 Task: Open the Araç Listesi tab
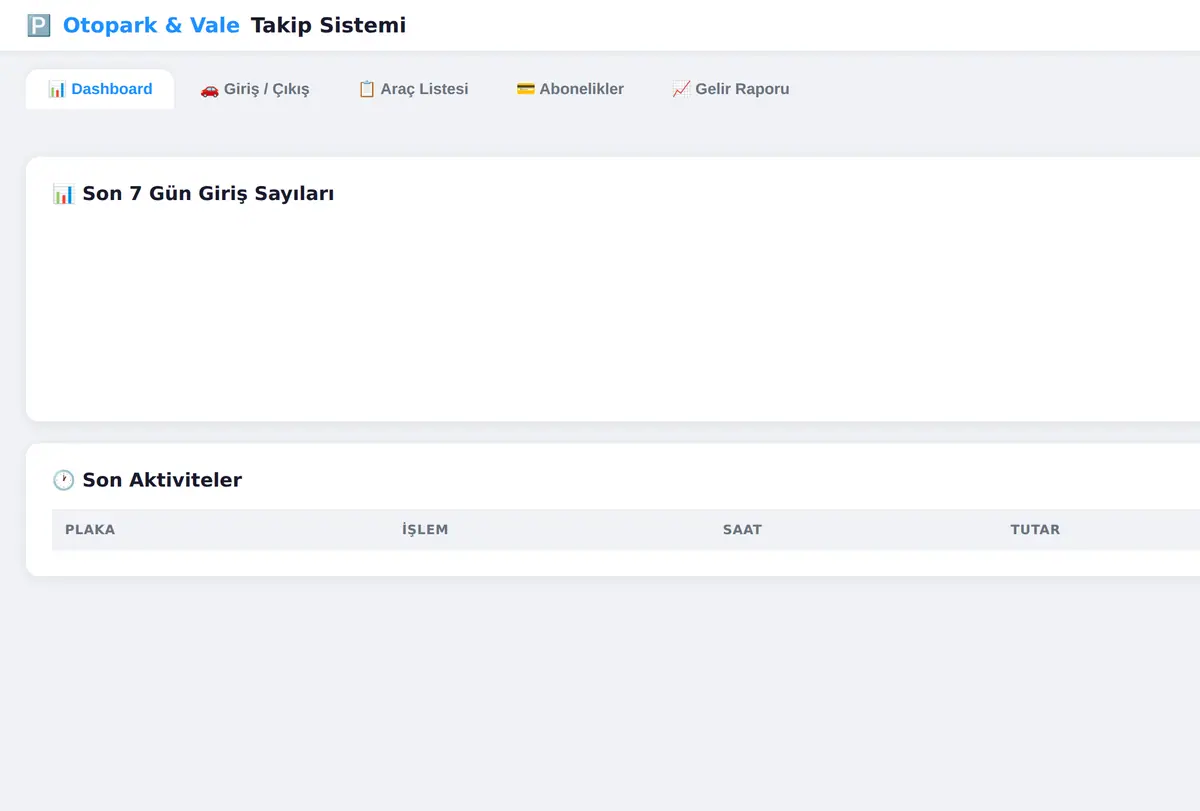[413, 89]
